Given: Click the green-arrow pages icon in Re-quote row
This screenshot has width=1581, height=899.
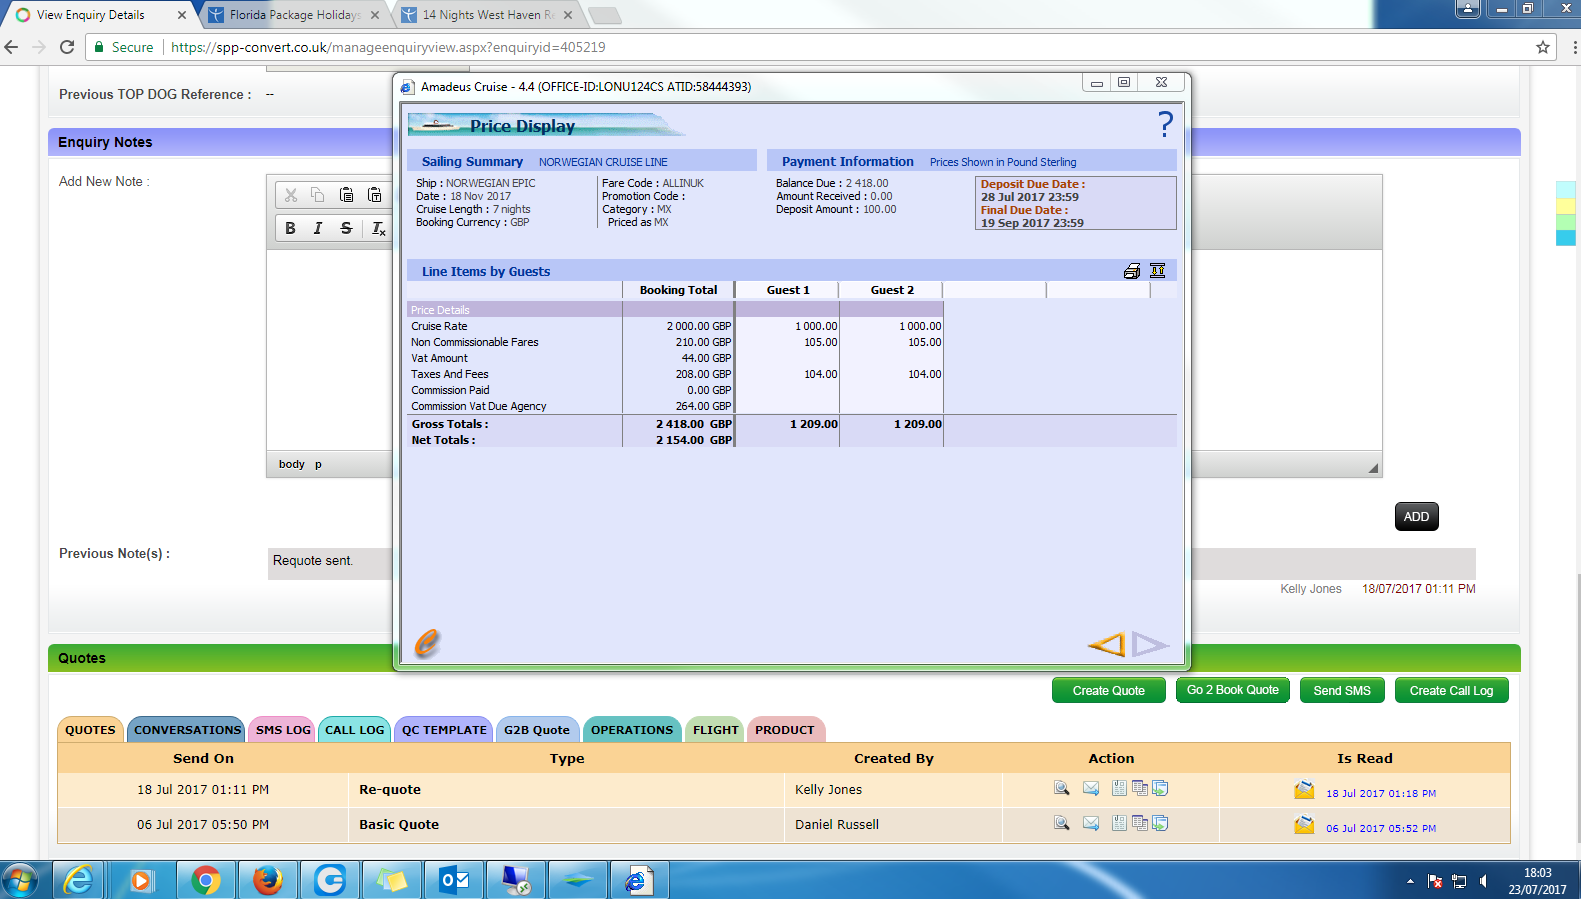Looking at the screenshot, I should click(x=1160, y=788).
